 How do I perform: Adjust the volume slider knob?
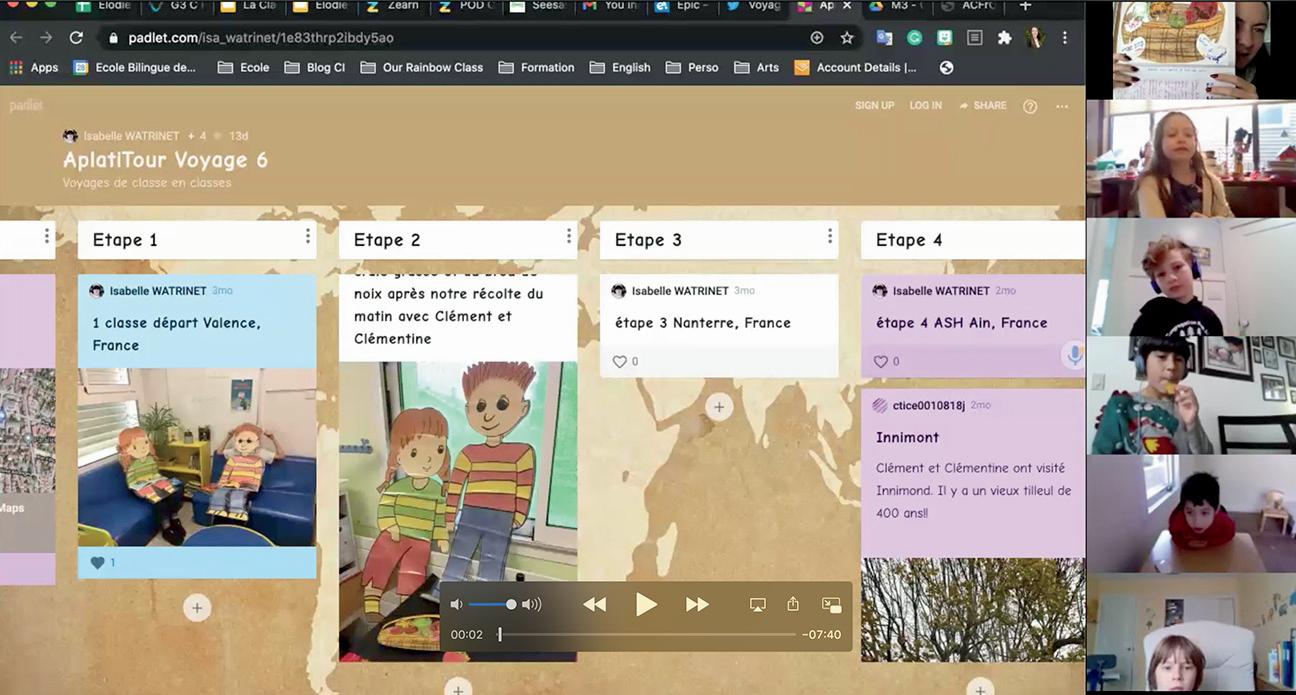pos(511,604)
